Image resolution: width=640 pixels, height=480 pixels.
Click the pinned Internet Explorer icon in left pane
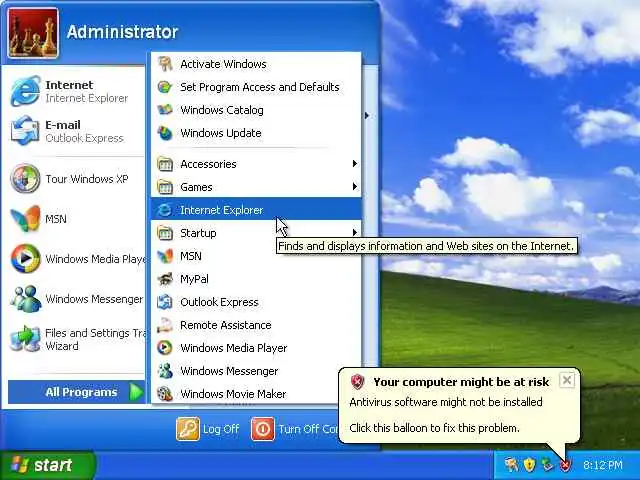pos(25,91)
